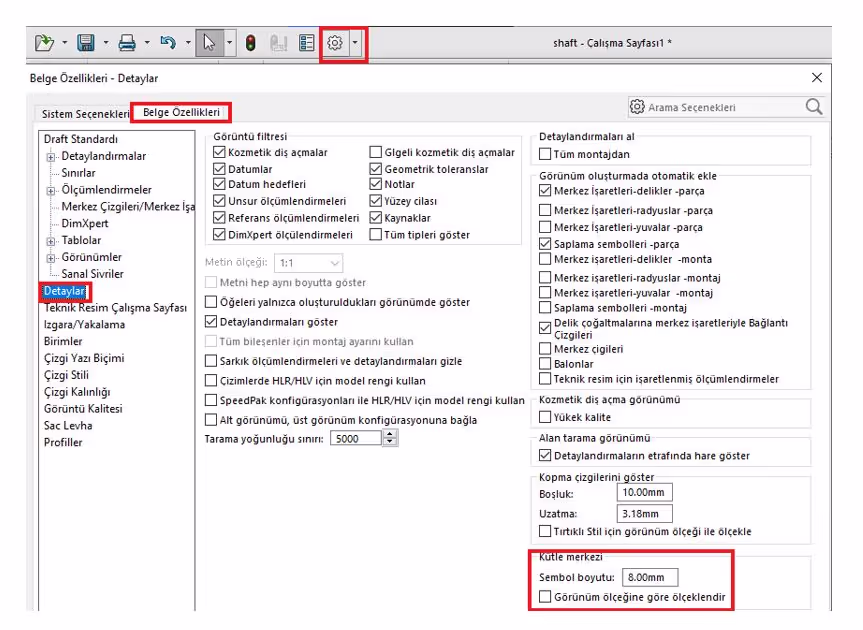
Task: Activate the Select cursor tool
Action: pyautogui.click(x=209, y=42)
